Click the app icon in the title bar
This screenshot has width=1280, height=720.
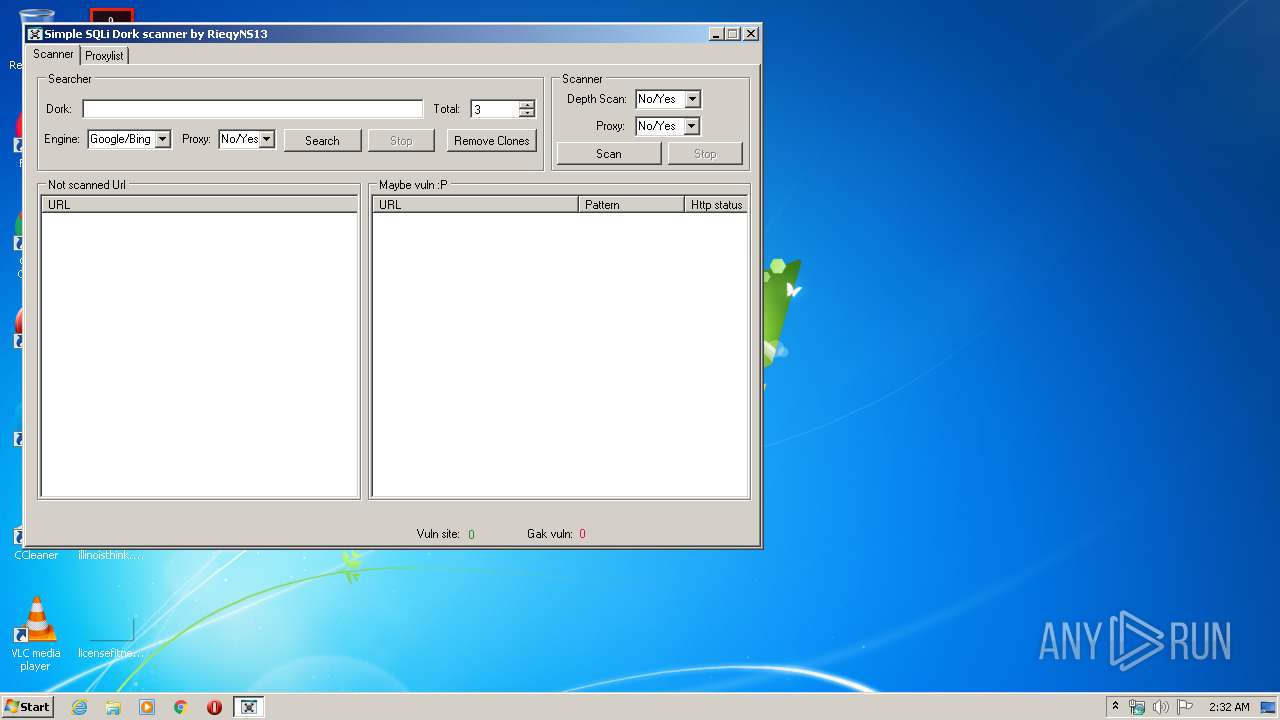pos(35,34)
